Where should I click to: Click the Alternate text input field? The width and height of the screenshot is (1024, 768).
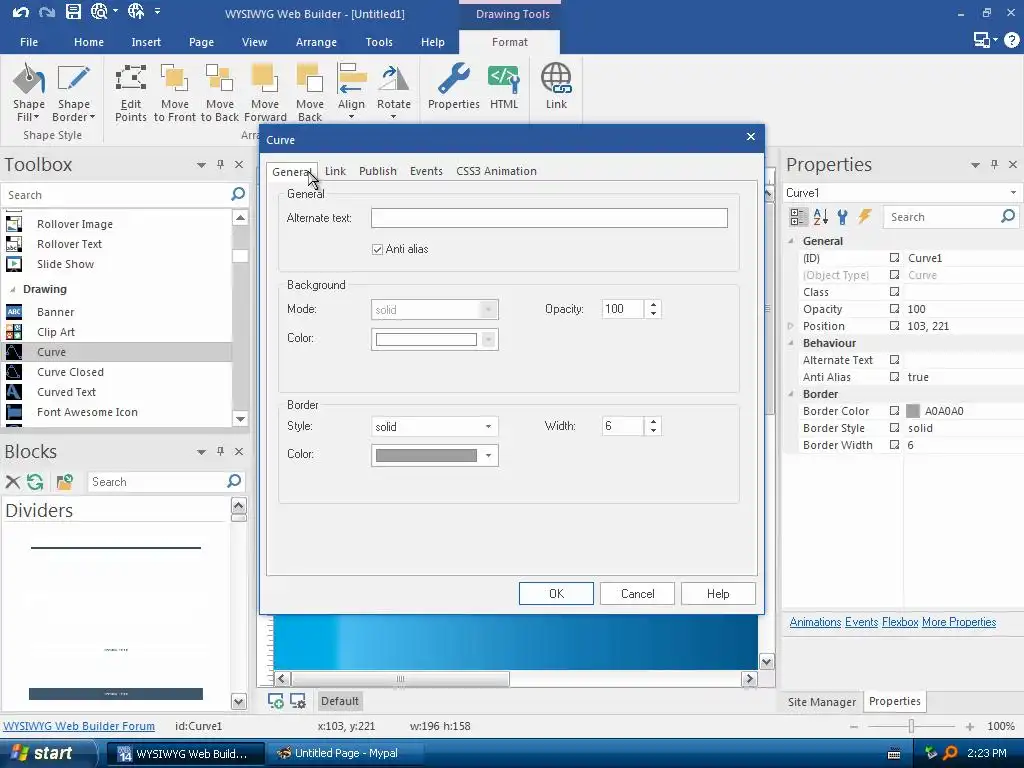[x=549, y=218]
